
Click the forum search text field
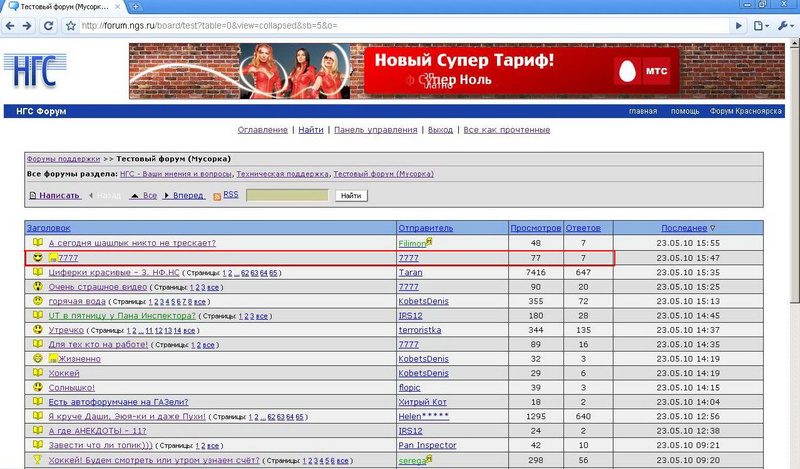286,196
